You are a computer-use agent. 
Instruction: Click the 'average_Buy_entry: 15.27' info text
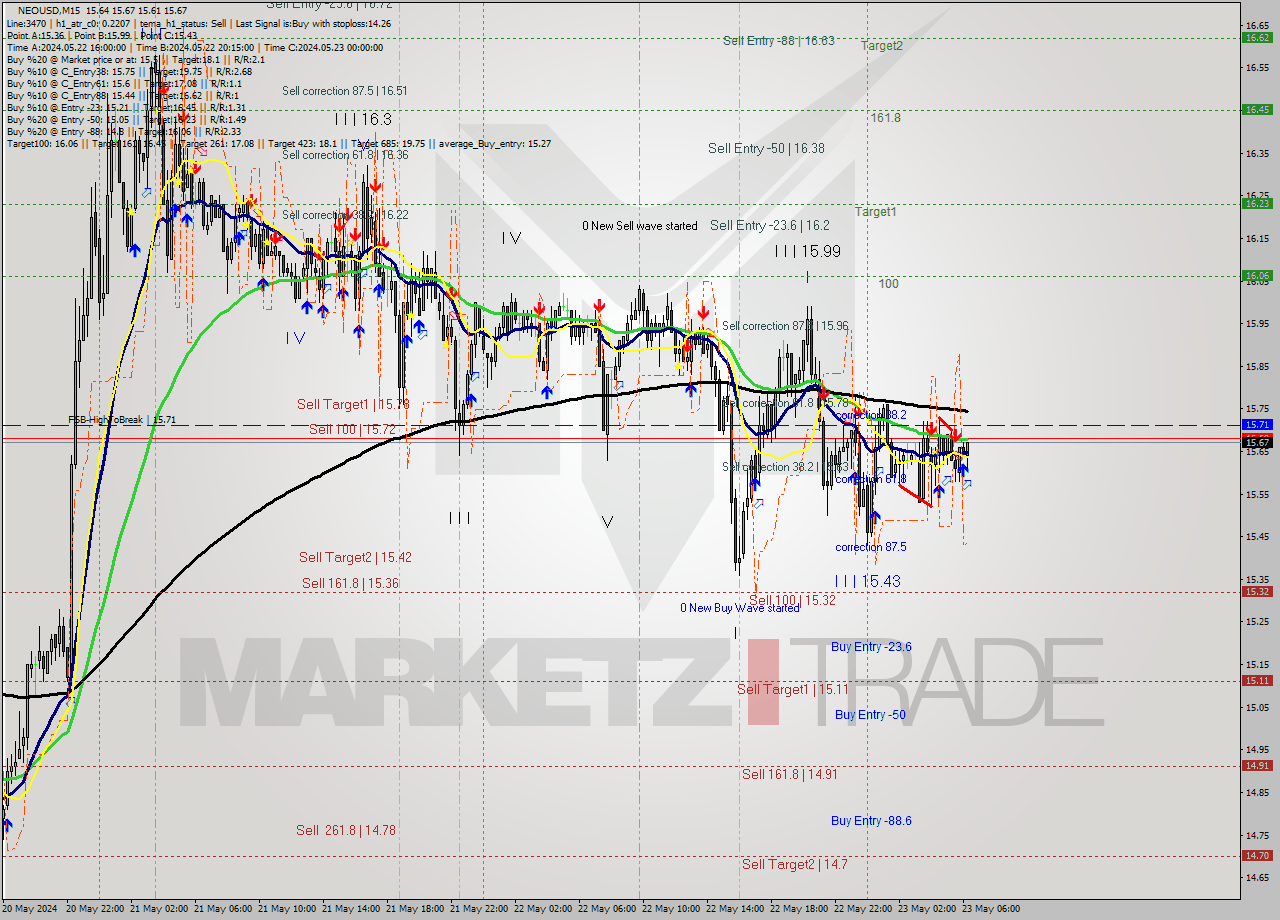pos(494,144)
